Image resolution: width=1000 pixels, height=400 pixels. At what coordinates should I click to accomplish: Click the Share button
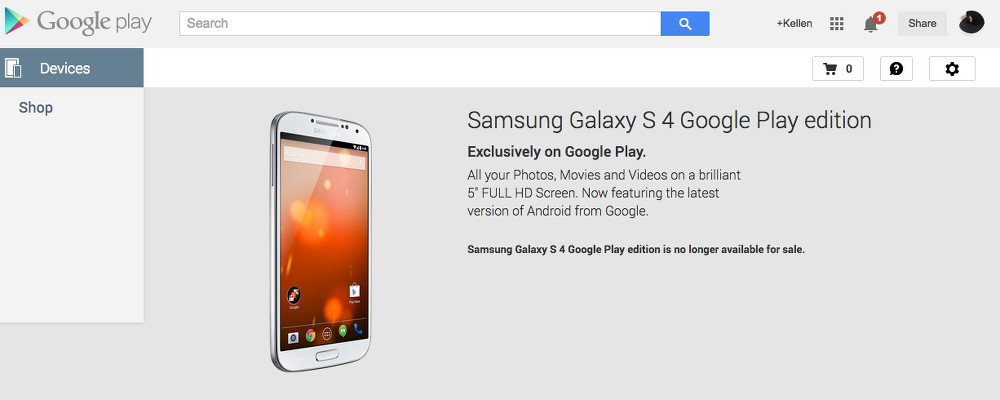[922, 24]
